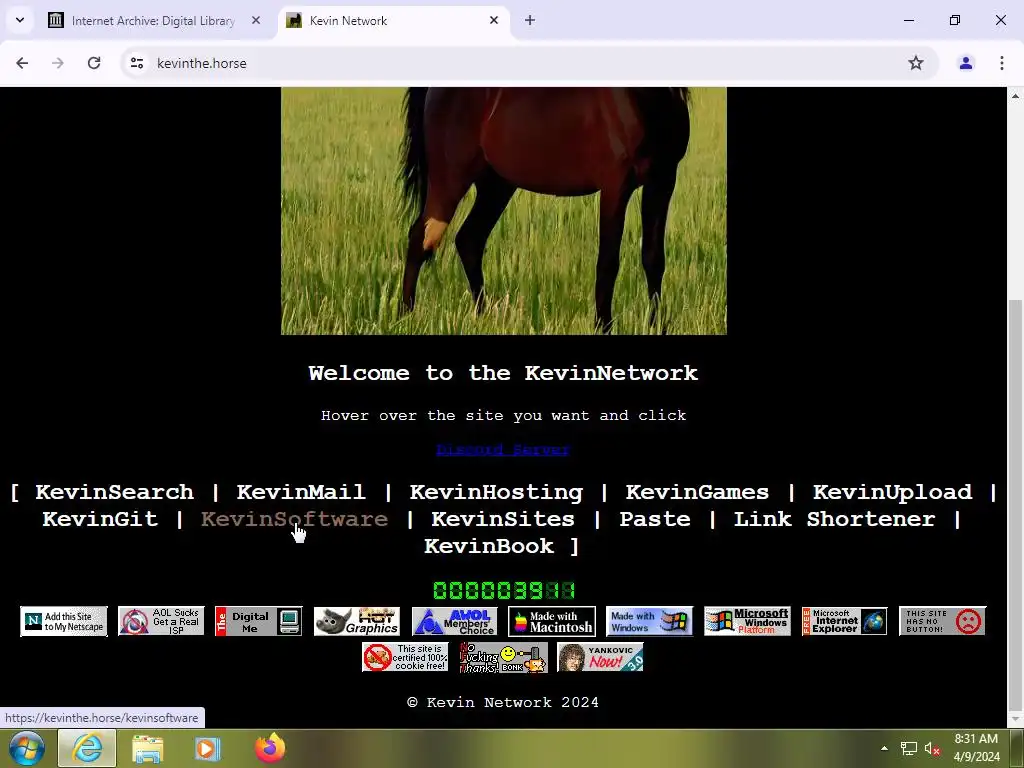The height and width of the screenshot is (768, 1024).
Task: Click the green visitor counter digits
Action: 504,590
